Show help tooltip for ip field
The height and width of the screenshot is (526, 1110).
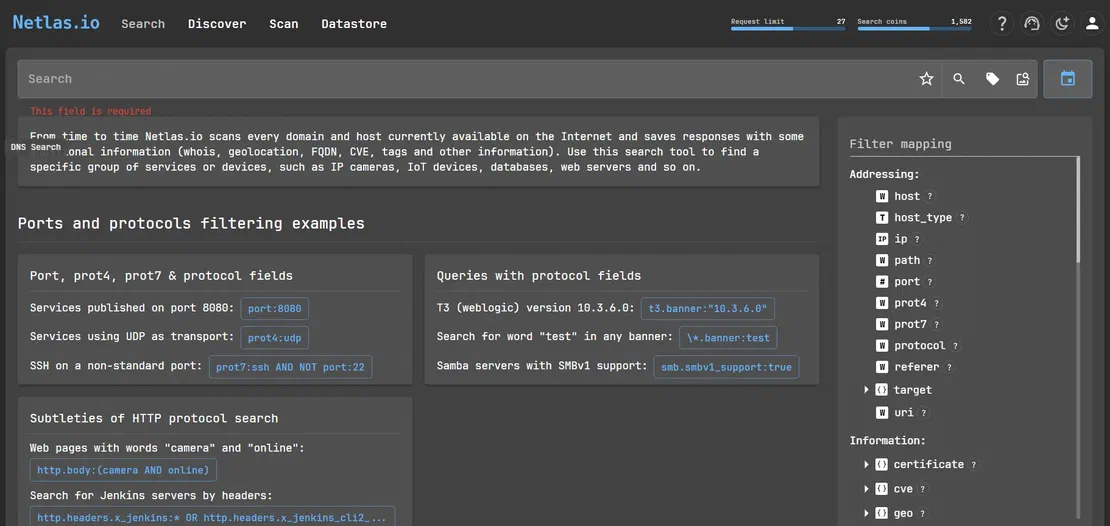coord(917,239)
